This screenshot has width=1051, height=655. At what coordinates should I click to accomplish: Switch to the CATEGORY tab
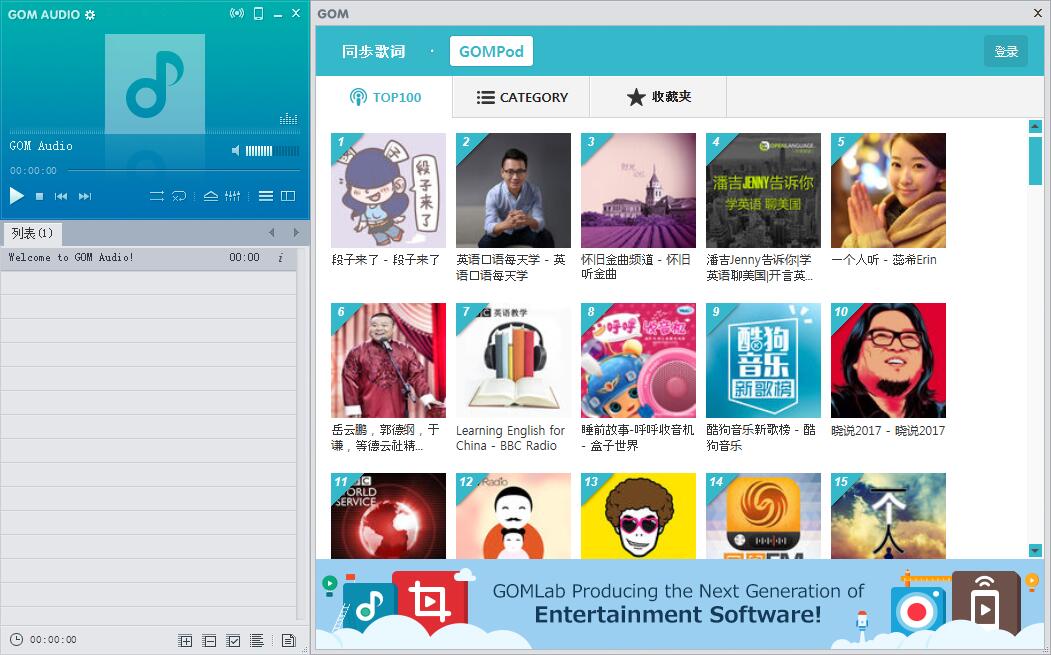pyautogui.click(x=521, y=97)
